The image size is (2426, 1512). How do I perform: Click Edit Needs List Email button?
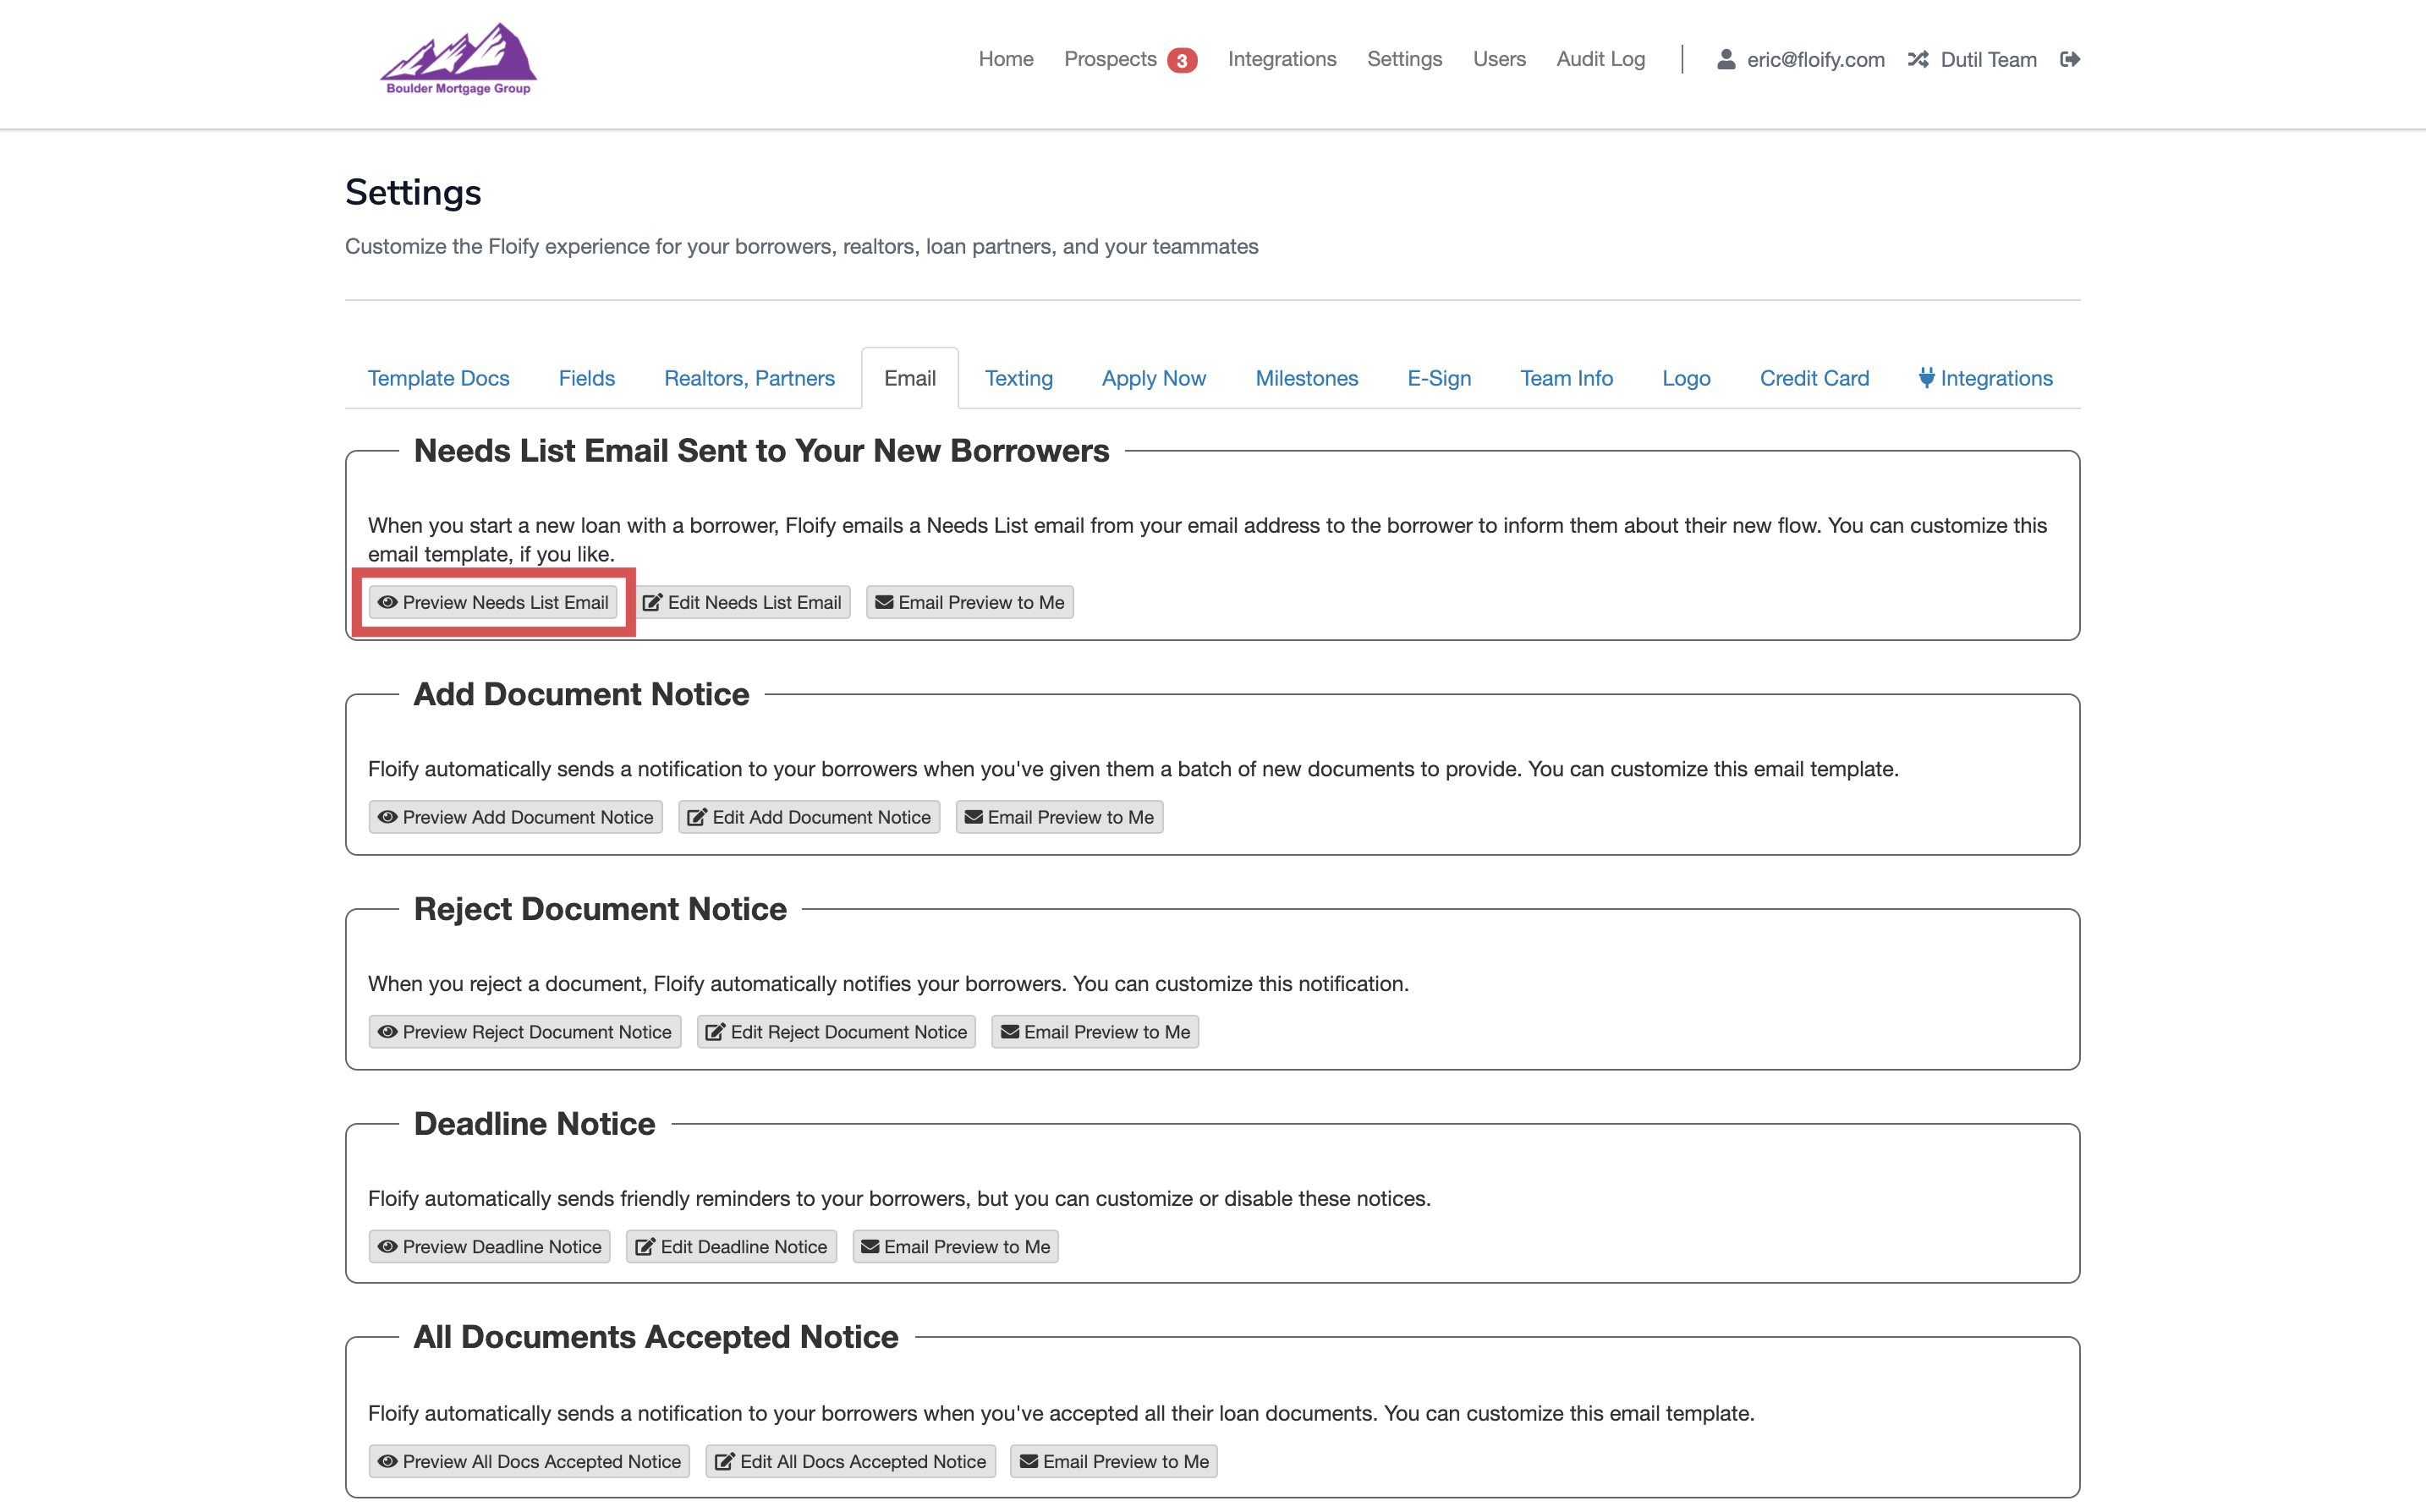[x=742, y=602]
